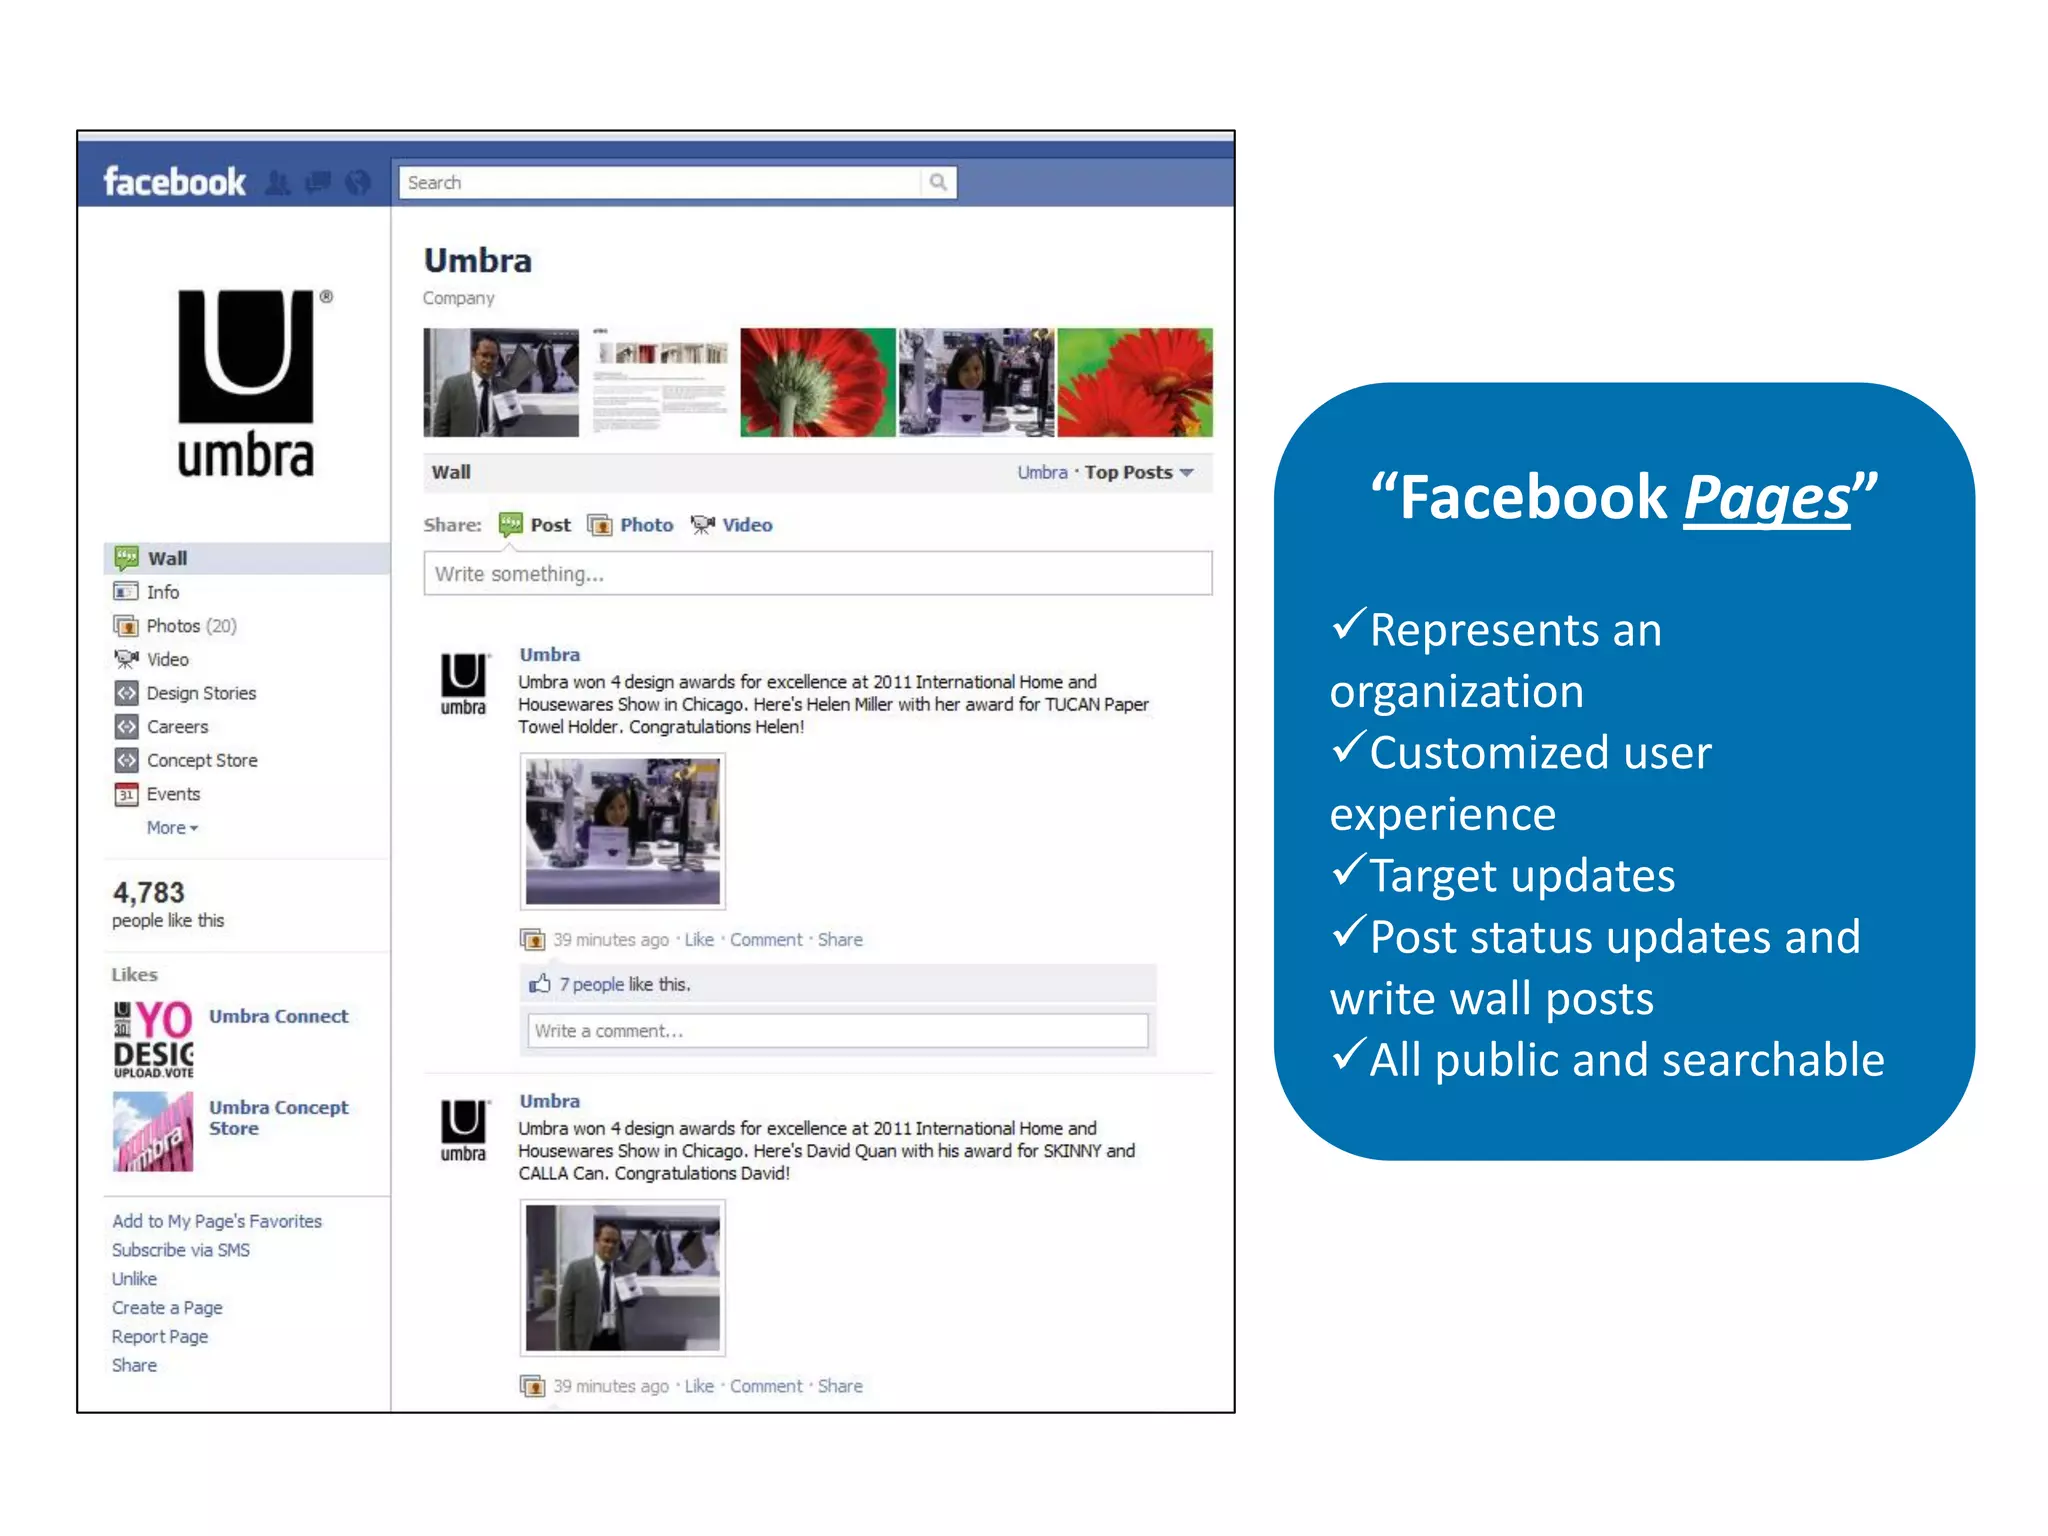Viewport: 2048px width, 1536px height.
Task: Open the Concept Store sidebar item
Action: click(x=202, y=761)
